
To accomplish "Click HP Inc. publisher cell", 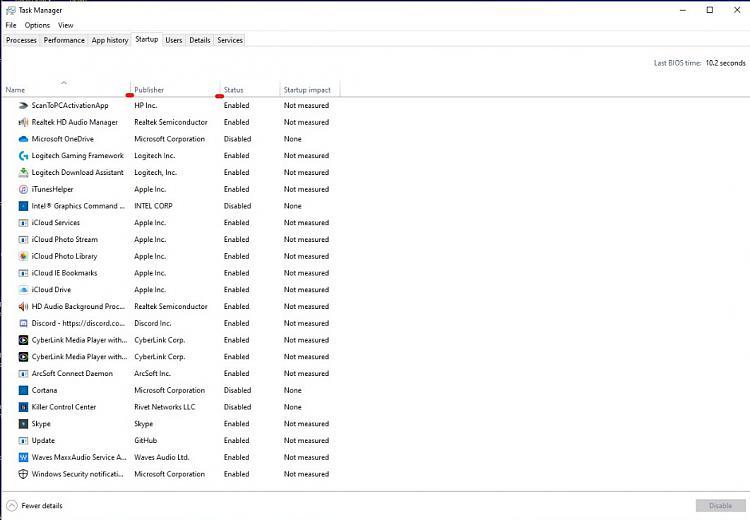I will [x=145, y=105].
